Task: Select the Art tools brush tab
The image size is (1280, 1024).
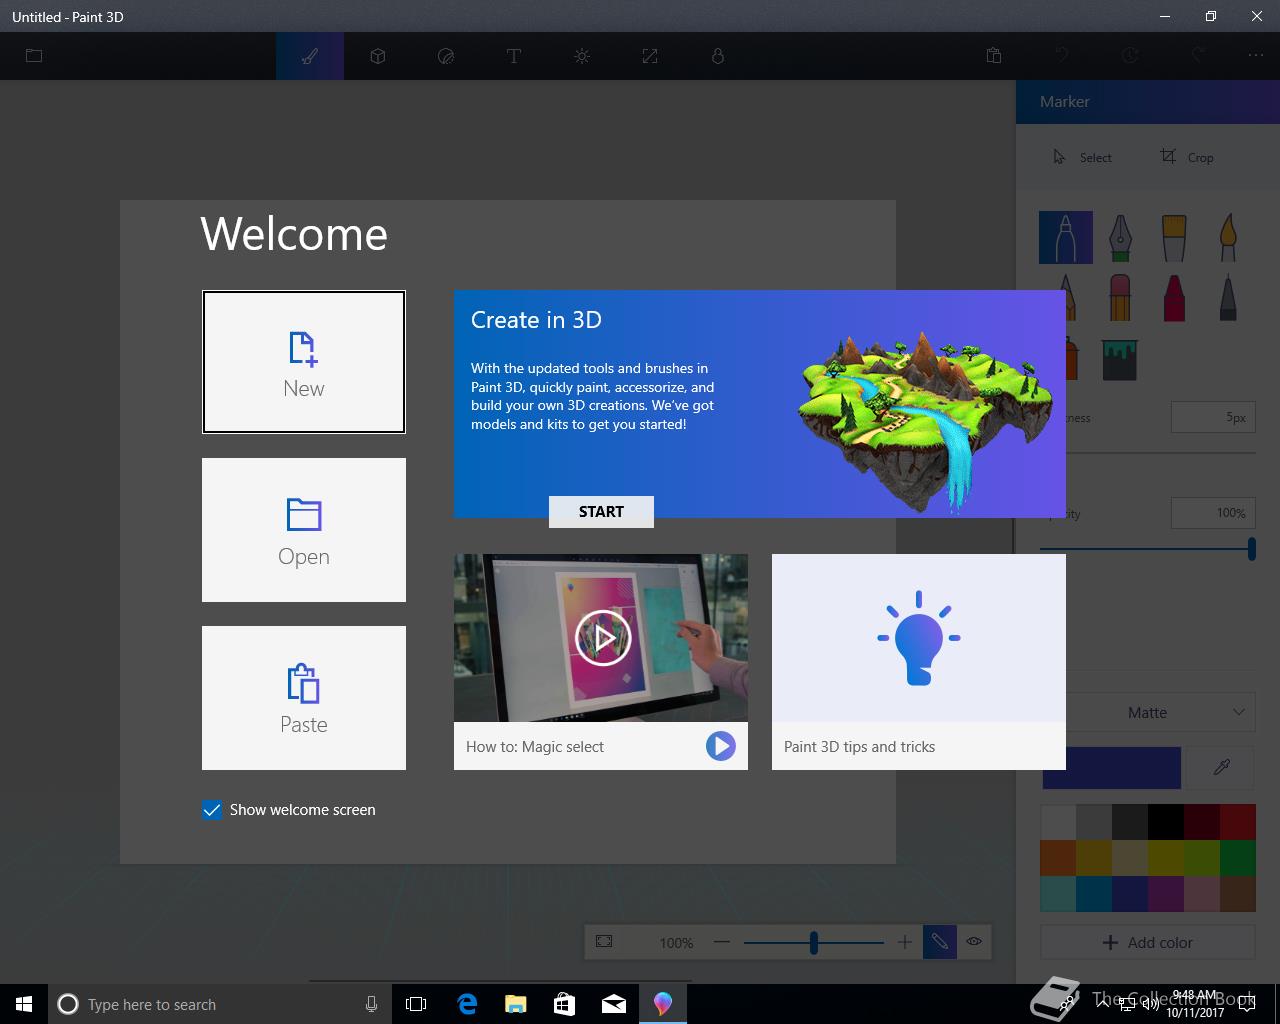Action: (310, 56)
